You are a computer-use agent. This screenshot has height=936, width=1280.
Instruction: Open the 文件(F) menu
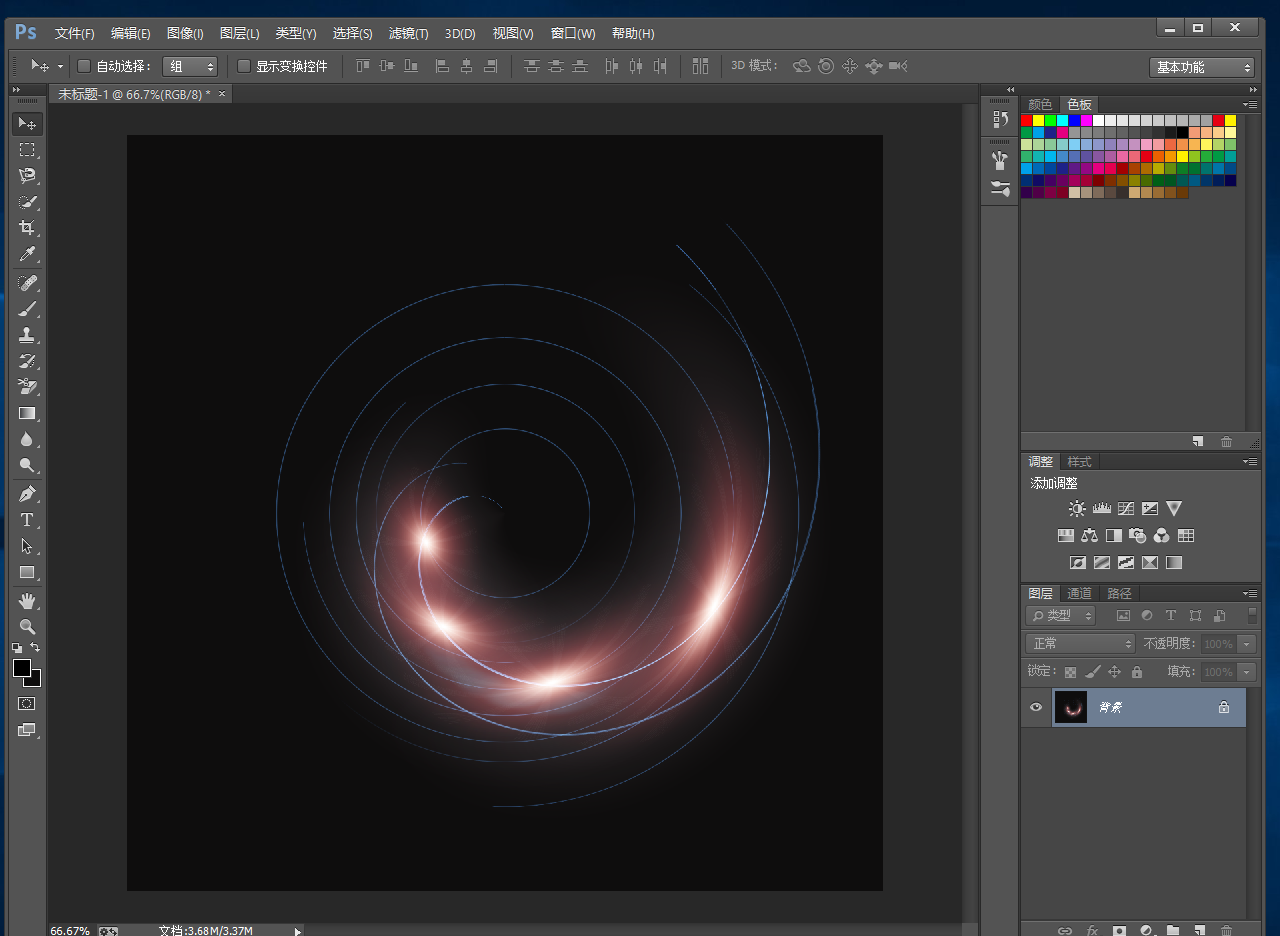click(75, 33)
